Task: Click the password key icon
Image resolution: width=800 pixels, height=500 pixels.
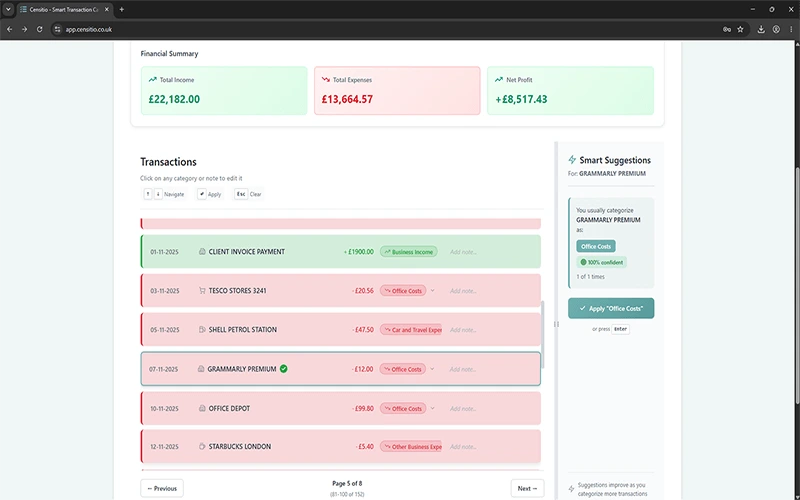Action: [x=727, y=30]
